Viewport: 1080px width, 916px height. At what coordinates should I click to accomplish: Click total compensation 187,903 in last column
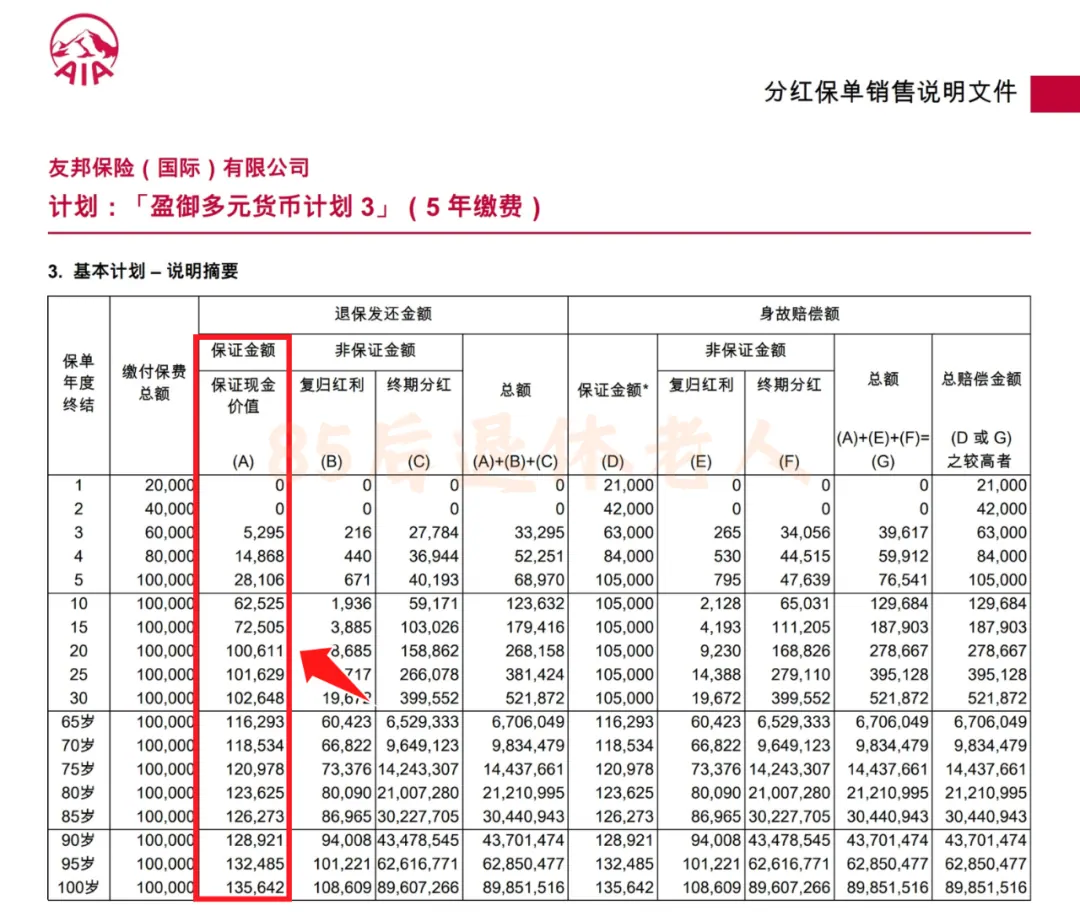click(x=997, y=627)
